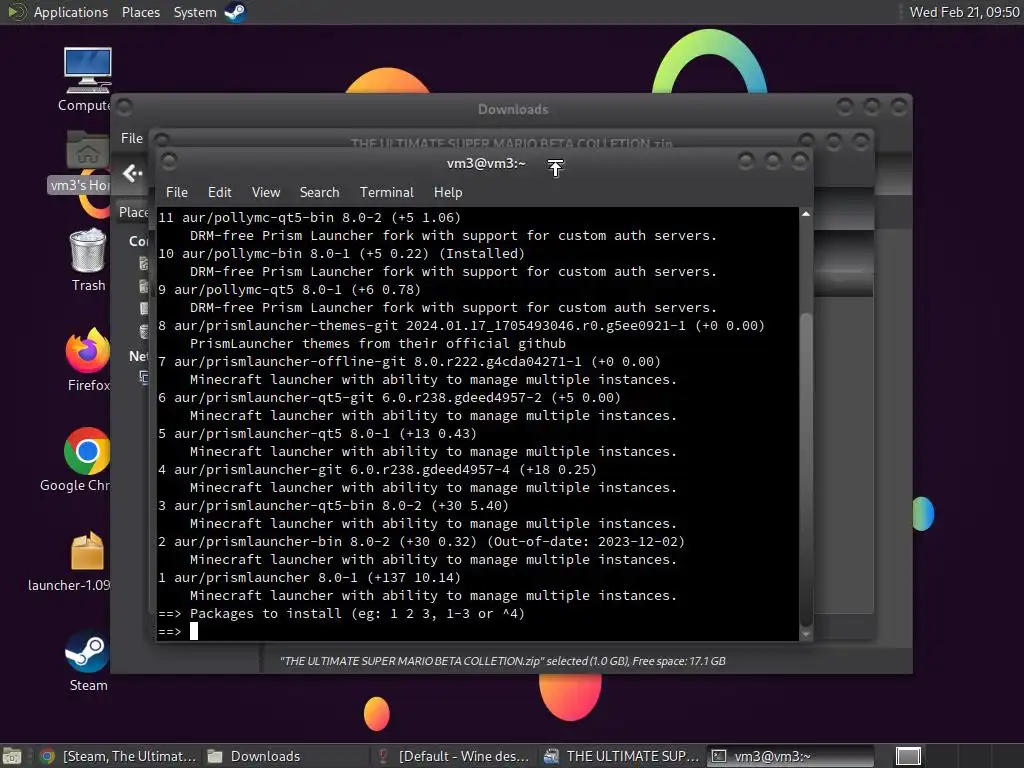Open the terminal Help menu
Screen dimensions: 1024x768
tap(448, 192)
